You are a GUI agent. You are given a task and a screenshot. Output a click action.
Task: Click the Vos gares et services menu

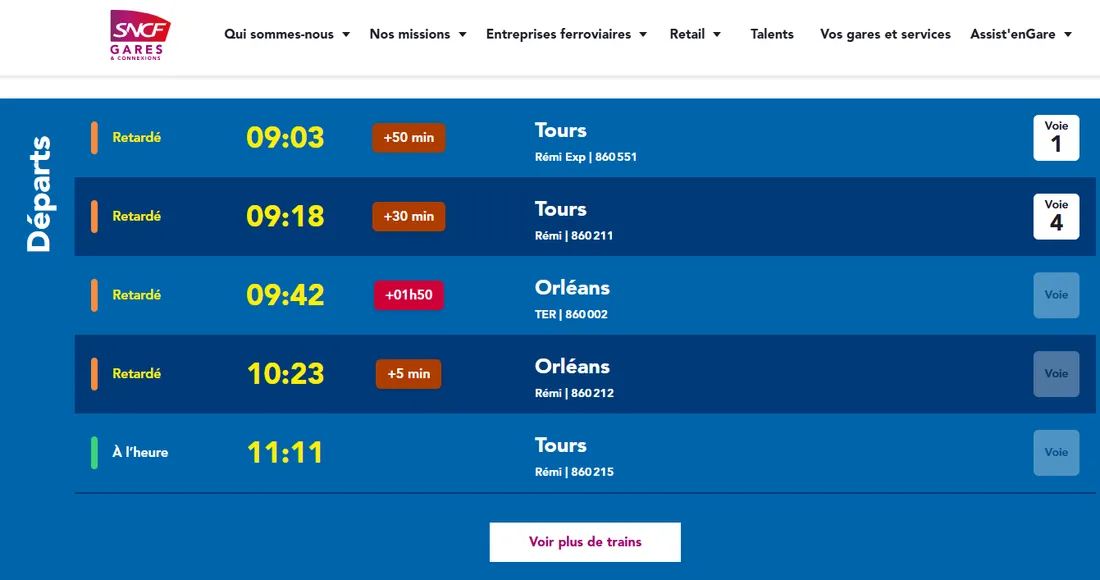tap(885, 33)
